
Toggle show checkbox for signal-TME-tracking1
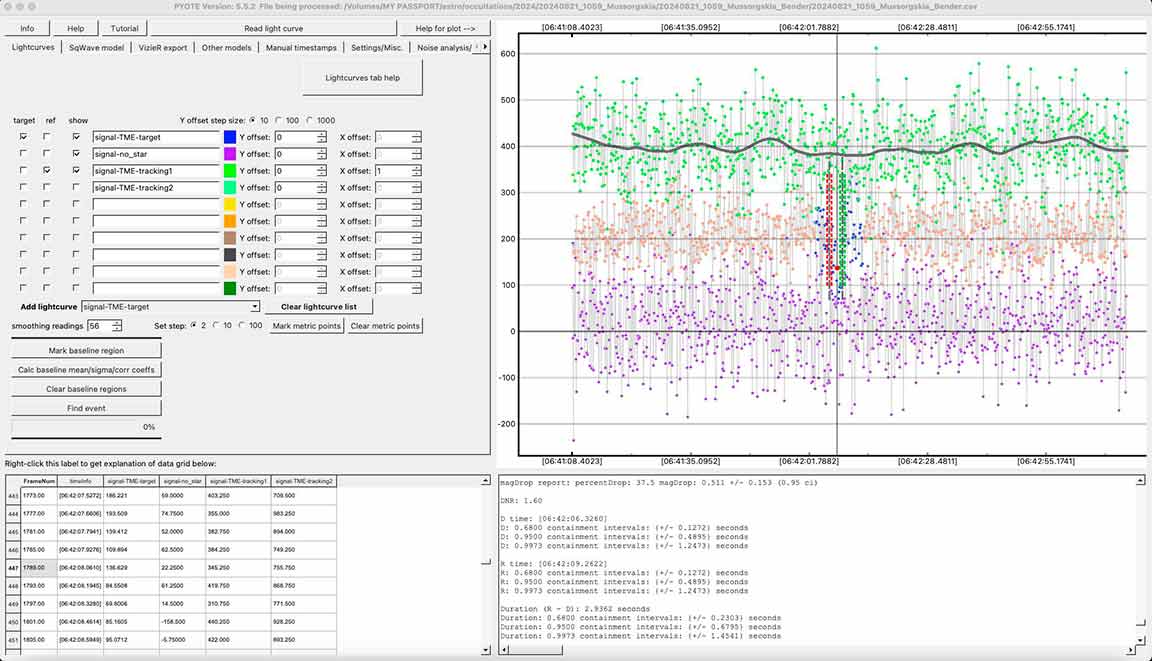point(76,171)
